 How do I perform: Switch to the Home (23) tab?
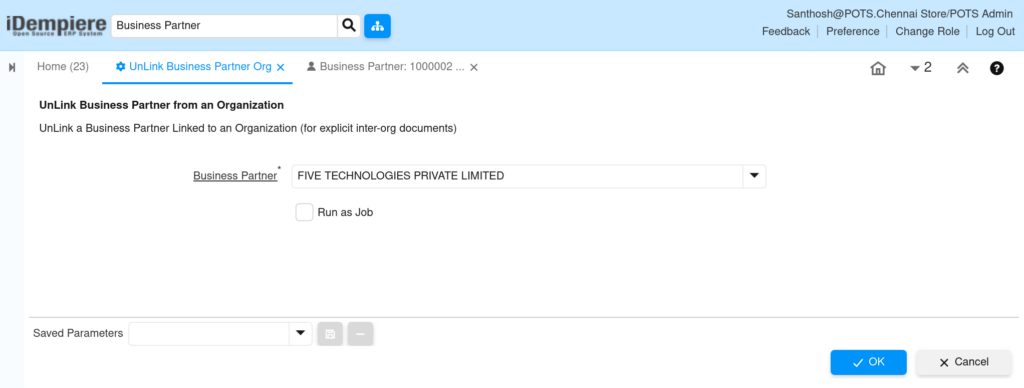coord(63,67)
